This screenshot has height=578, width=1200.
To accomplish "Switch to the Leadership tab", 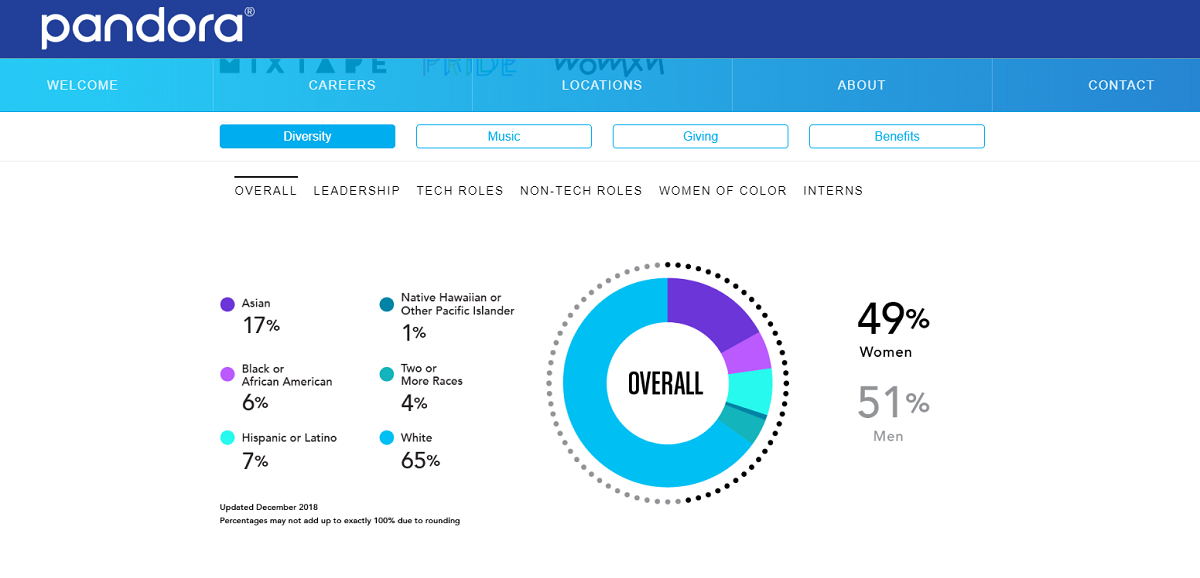I will coord(357,190).
